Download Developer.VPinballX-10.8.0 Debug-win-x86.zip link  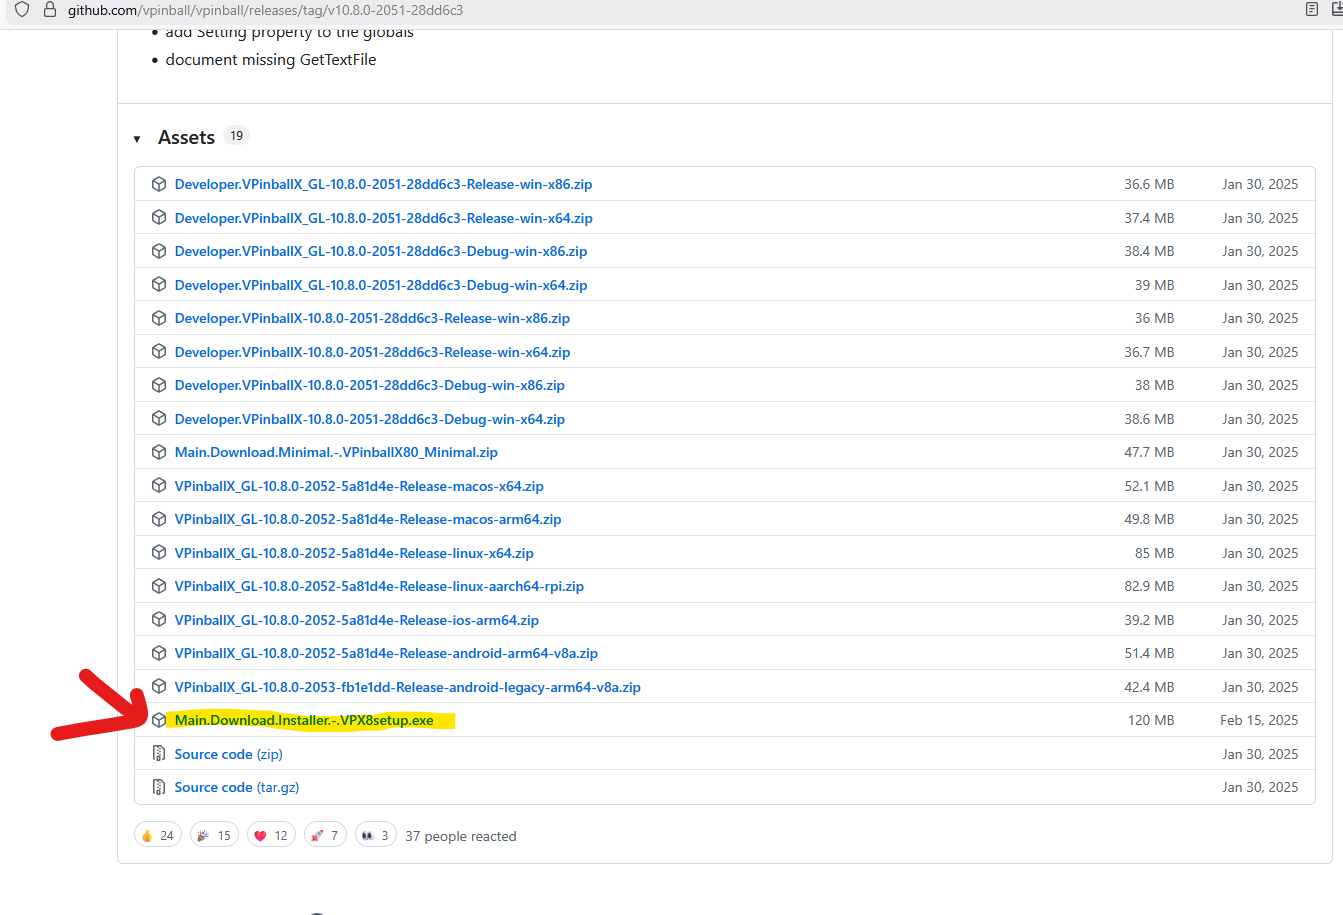point(370,385)
